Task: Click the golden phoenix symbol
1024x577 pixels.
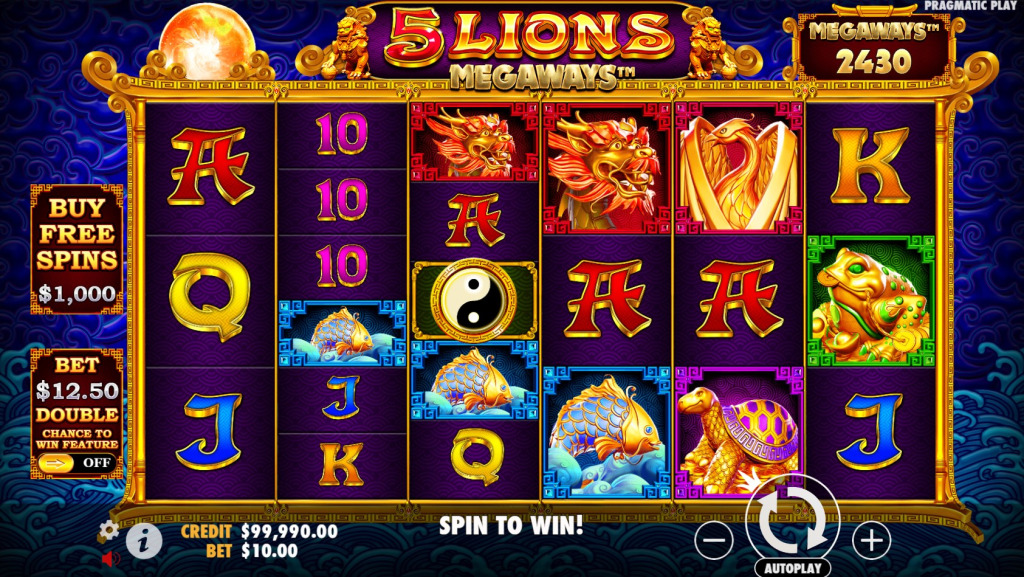Action: click(x=739, y=168)
